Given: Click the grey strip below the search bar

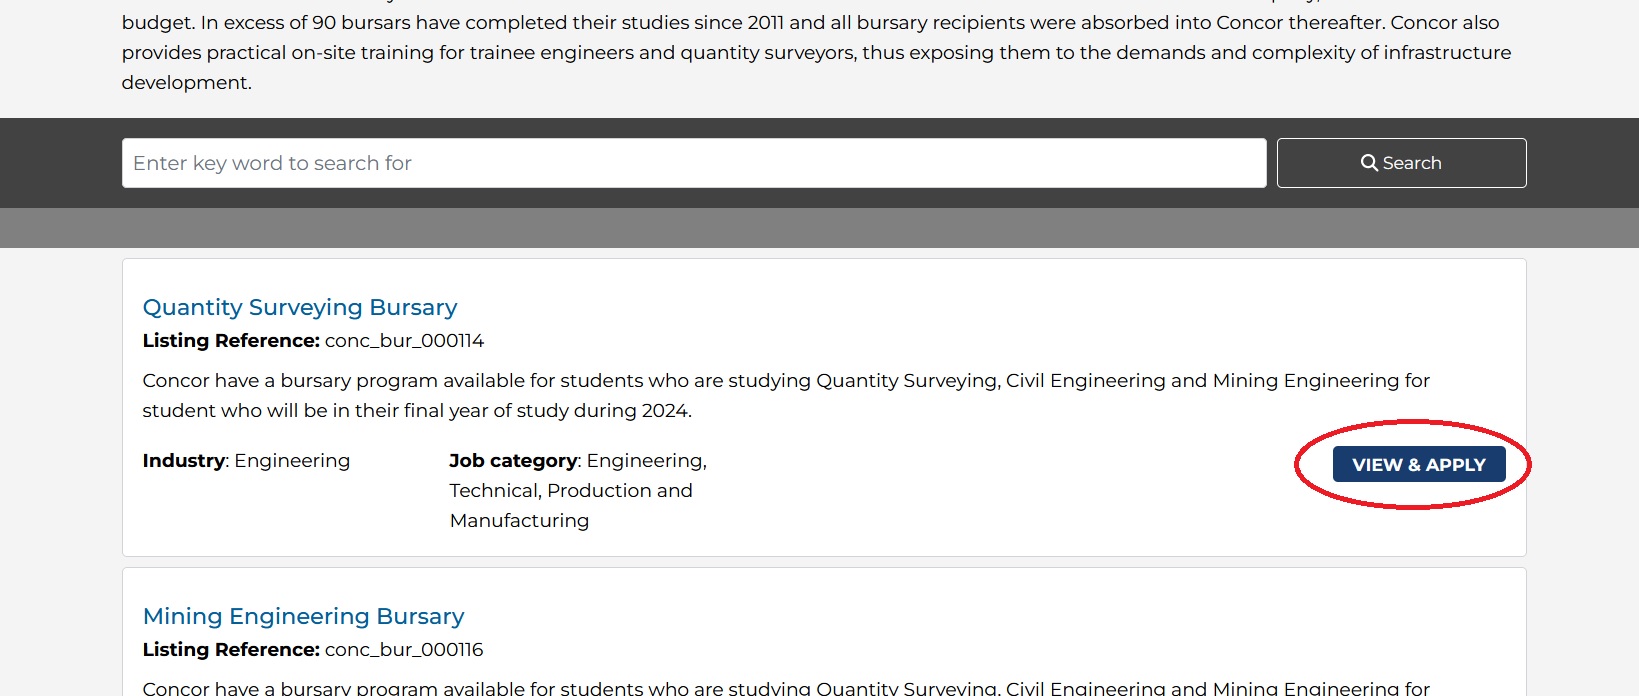Looking at the screenshot, I should (819, 228).
